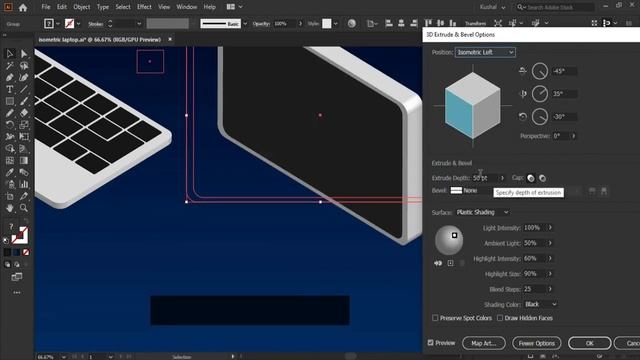Expand Highlight Size slider arrow
The width and height of the screenshot is (640, 360).
coord(550,274)
